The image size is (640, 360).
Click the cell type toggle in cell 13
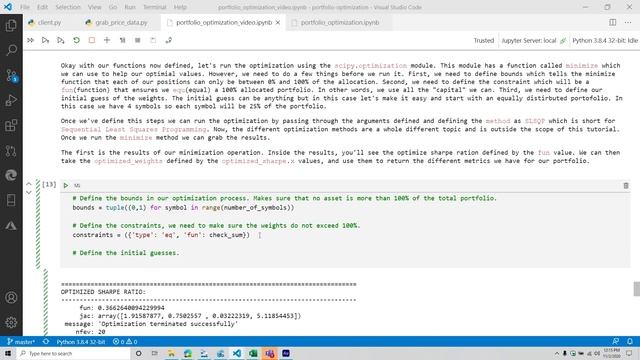[77, 186]
